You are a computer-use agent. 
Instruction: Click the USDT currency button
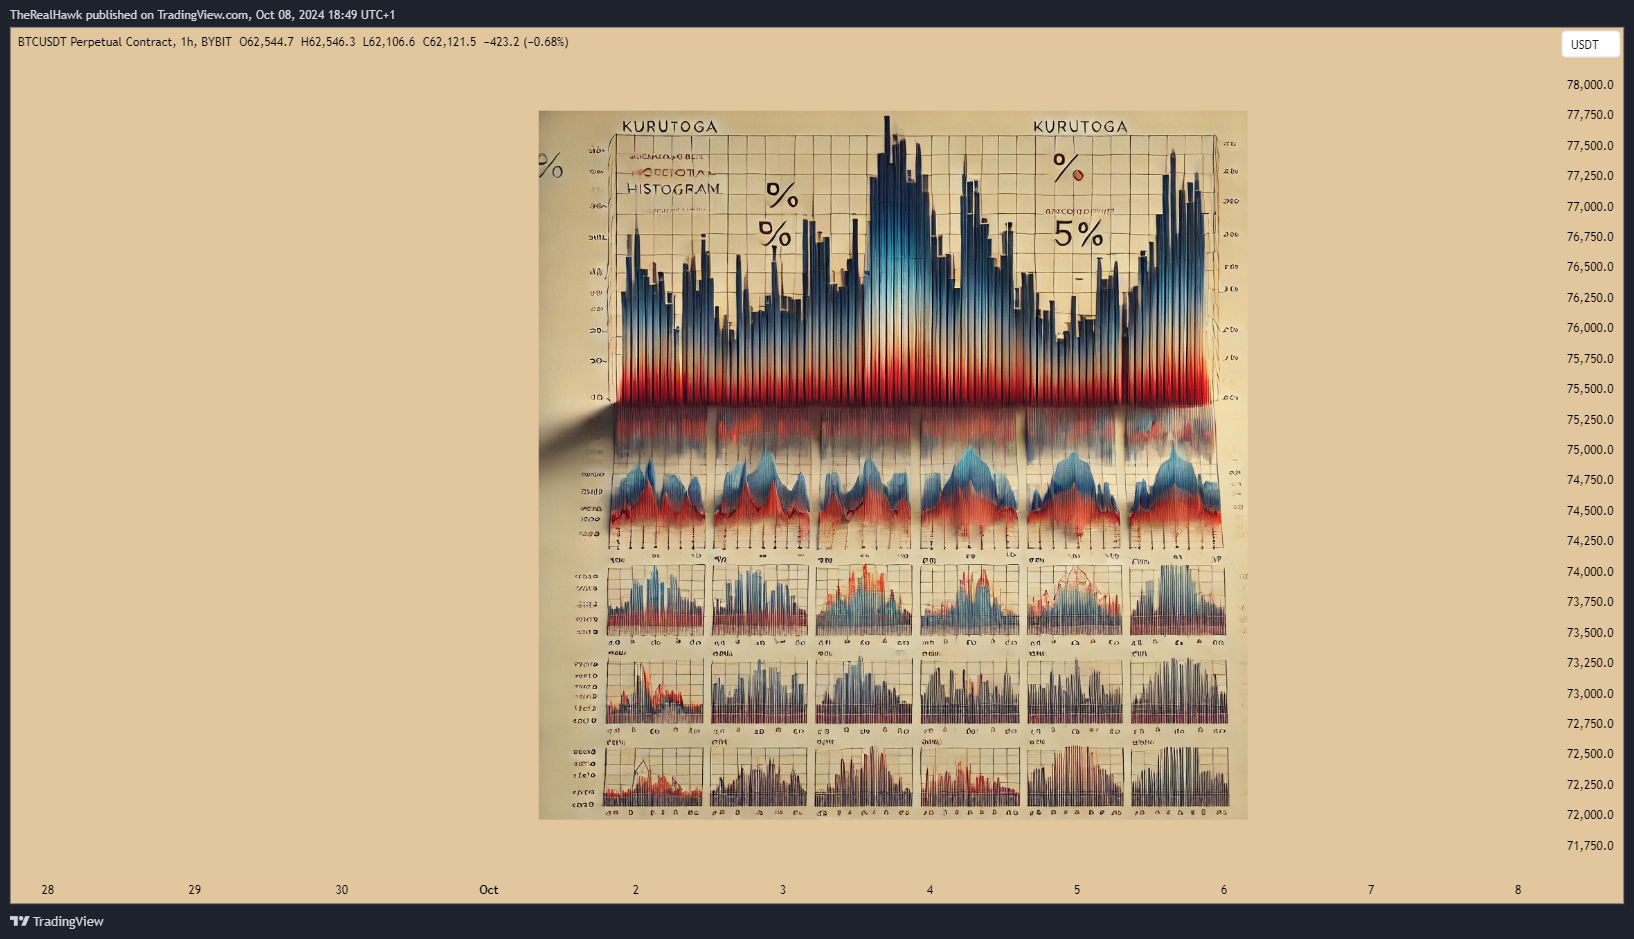[1590, 44]
